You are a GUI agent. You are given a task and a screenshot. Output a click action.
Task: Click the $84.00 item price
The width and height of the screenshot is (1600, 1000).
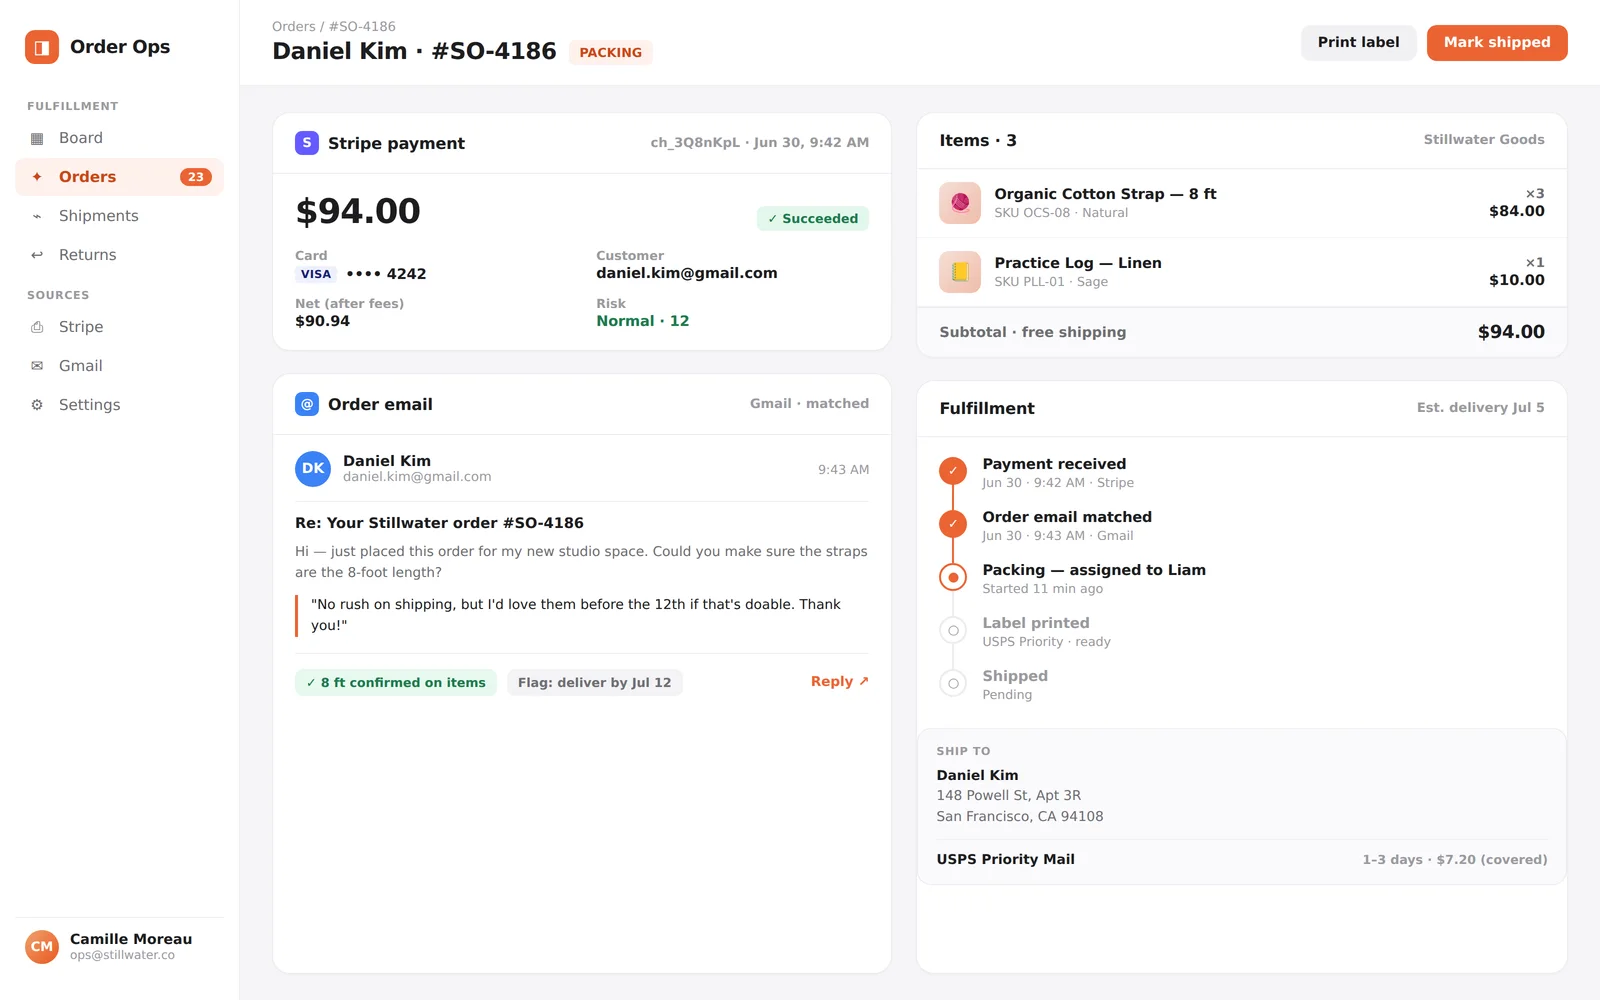pyautogui.click(x=1516, y=211)
